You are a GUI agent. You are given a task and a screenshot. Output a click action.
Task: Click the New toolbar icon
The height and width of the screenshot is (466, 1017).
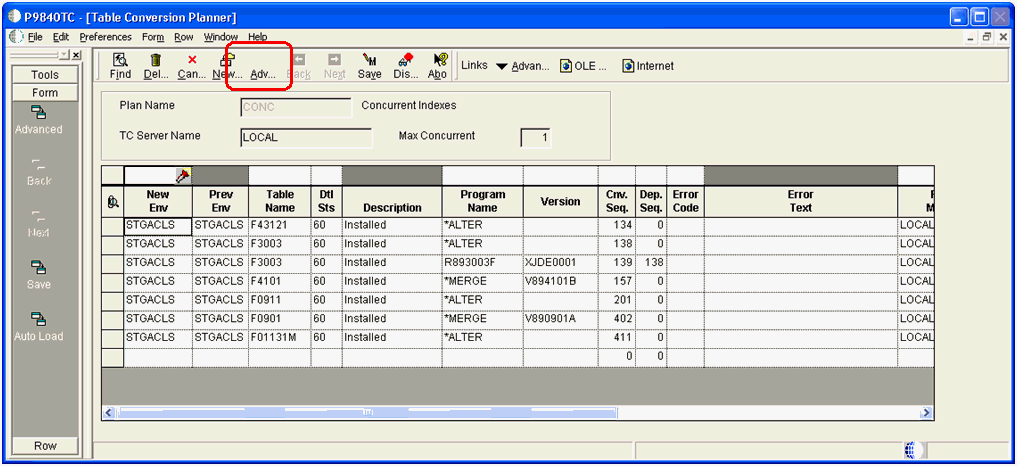pos(227,66)
